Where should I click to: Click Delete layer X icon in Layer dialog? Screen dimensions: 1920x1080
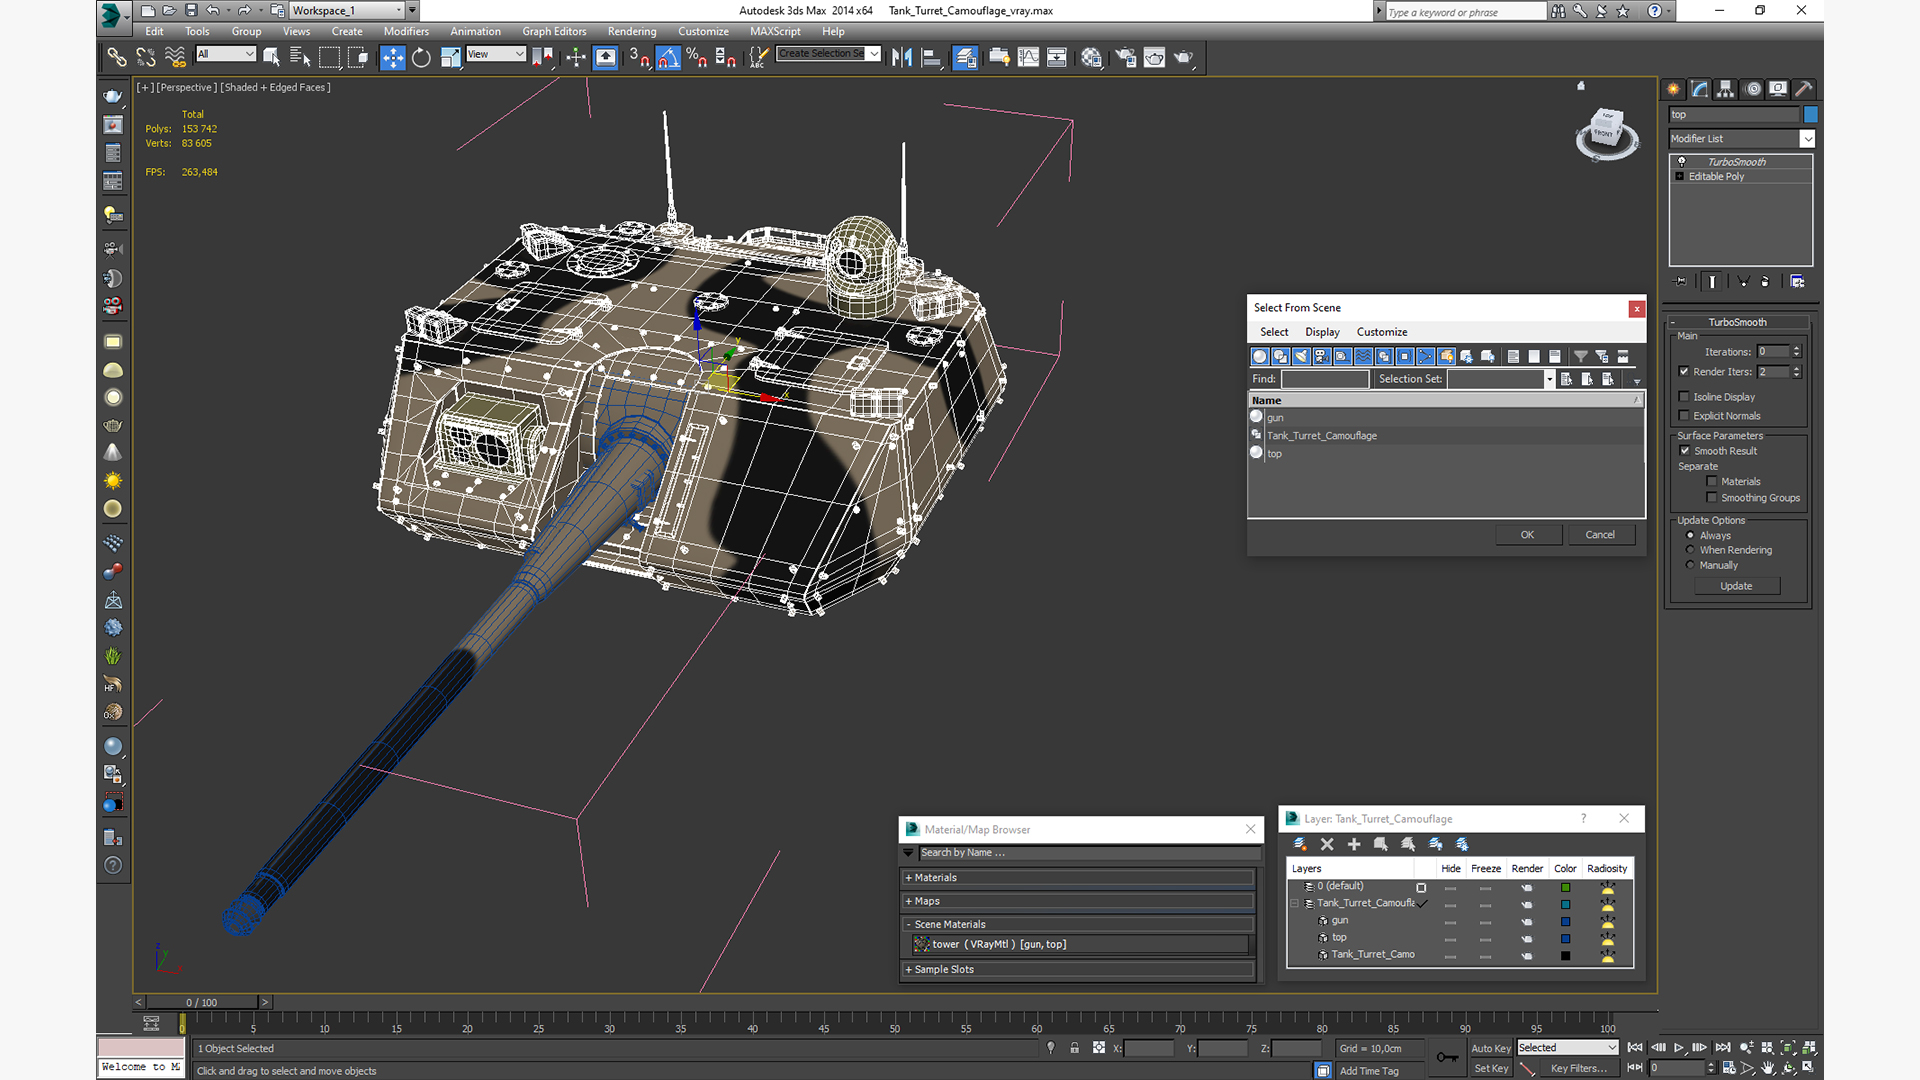pyautogui.click(x=1327, y=844)
